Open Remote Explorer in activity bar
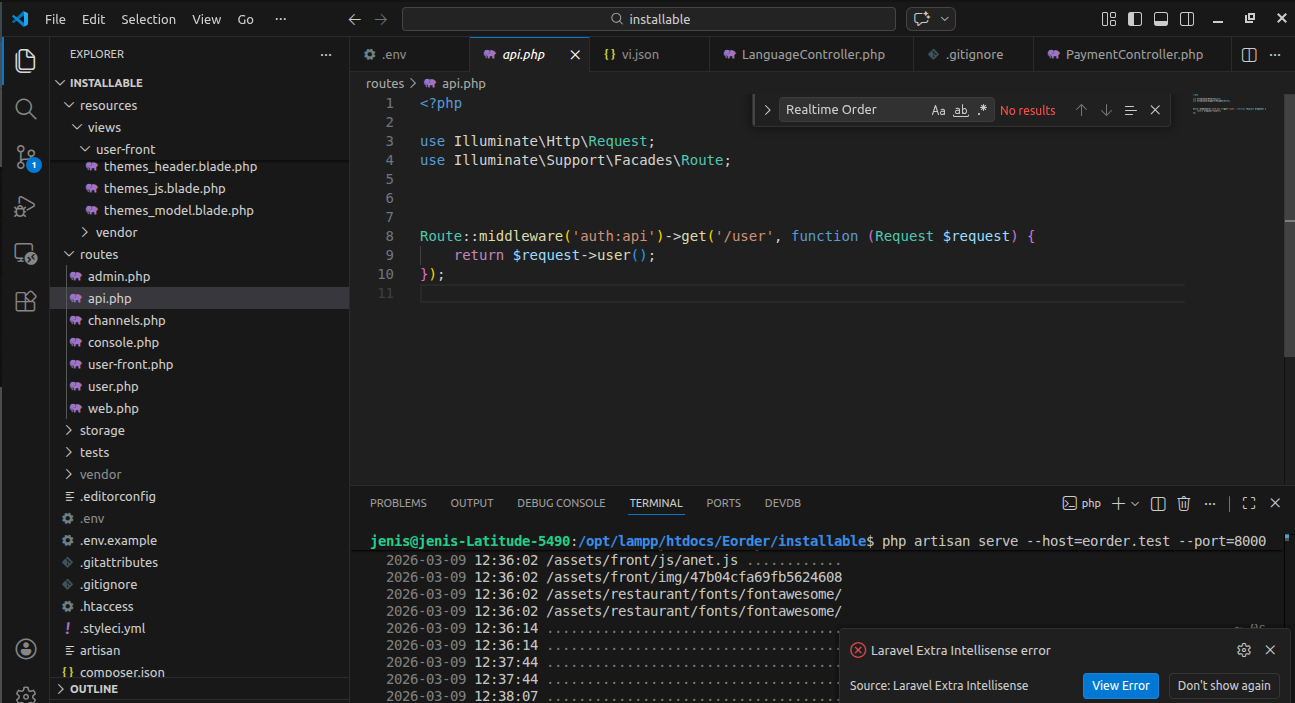 click(26, 253)
